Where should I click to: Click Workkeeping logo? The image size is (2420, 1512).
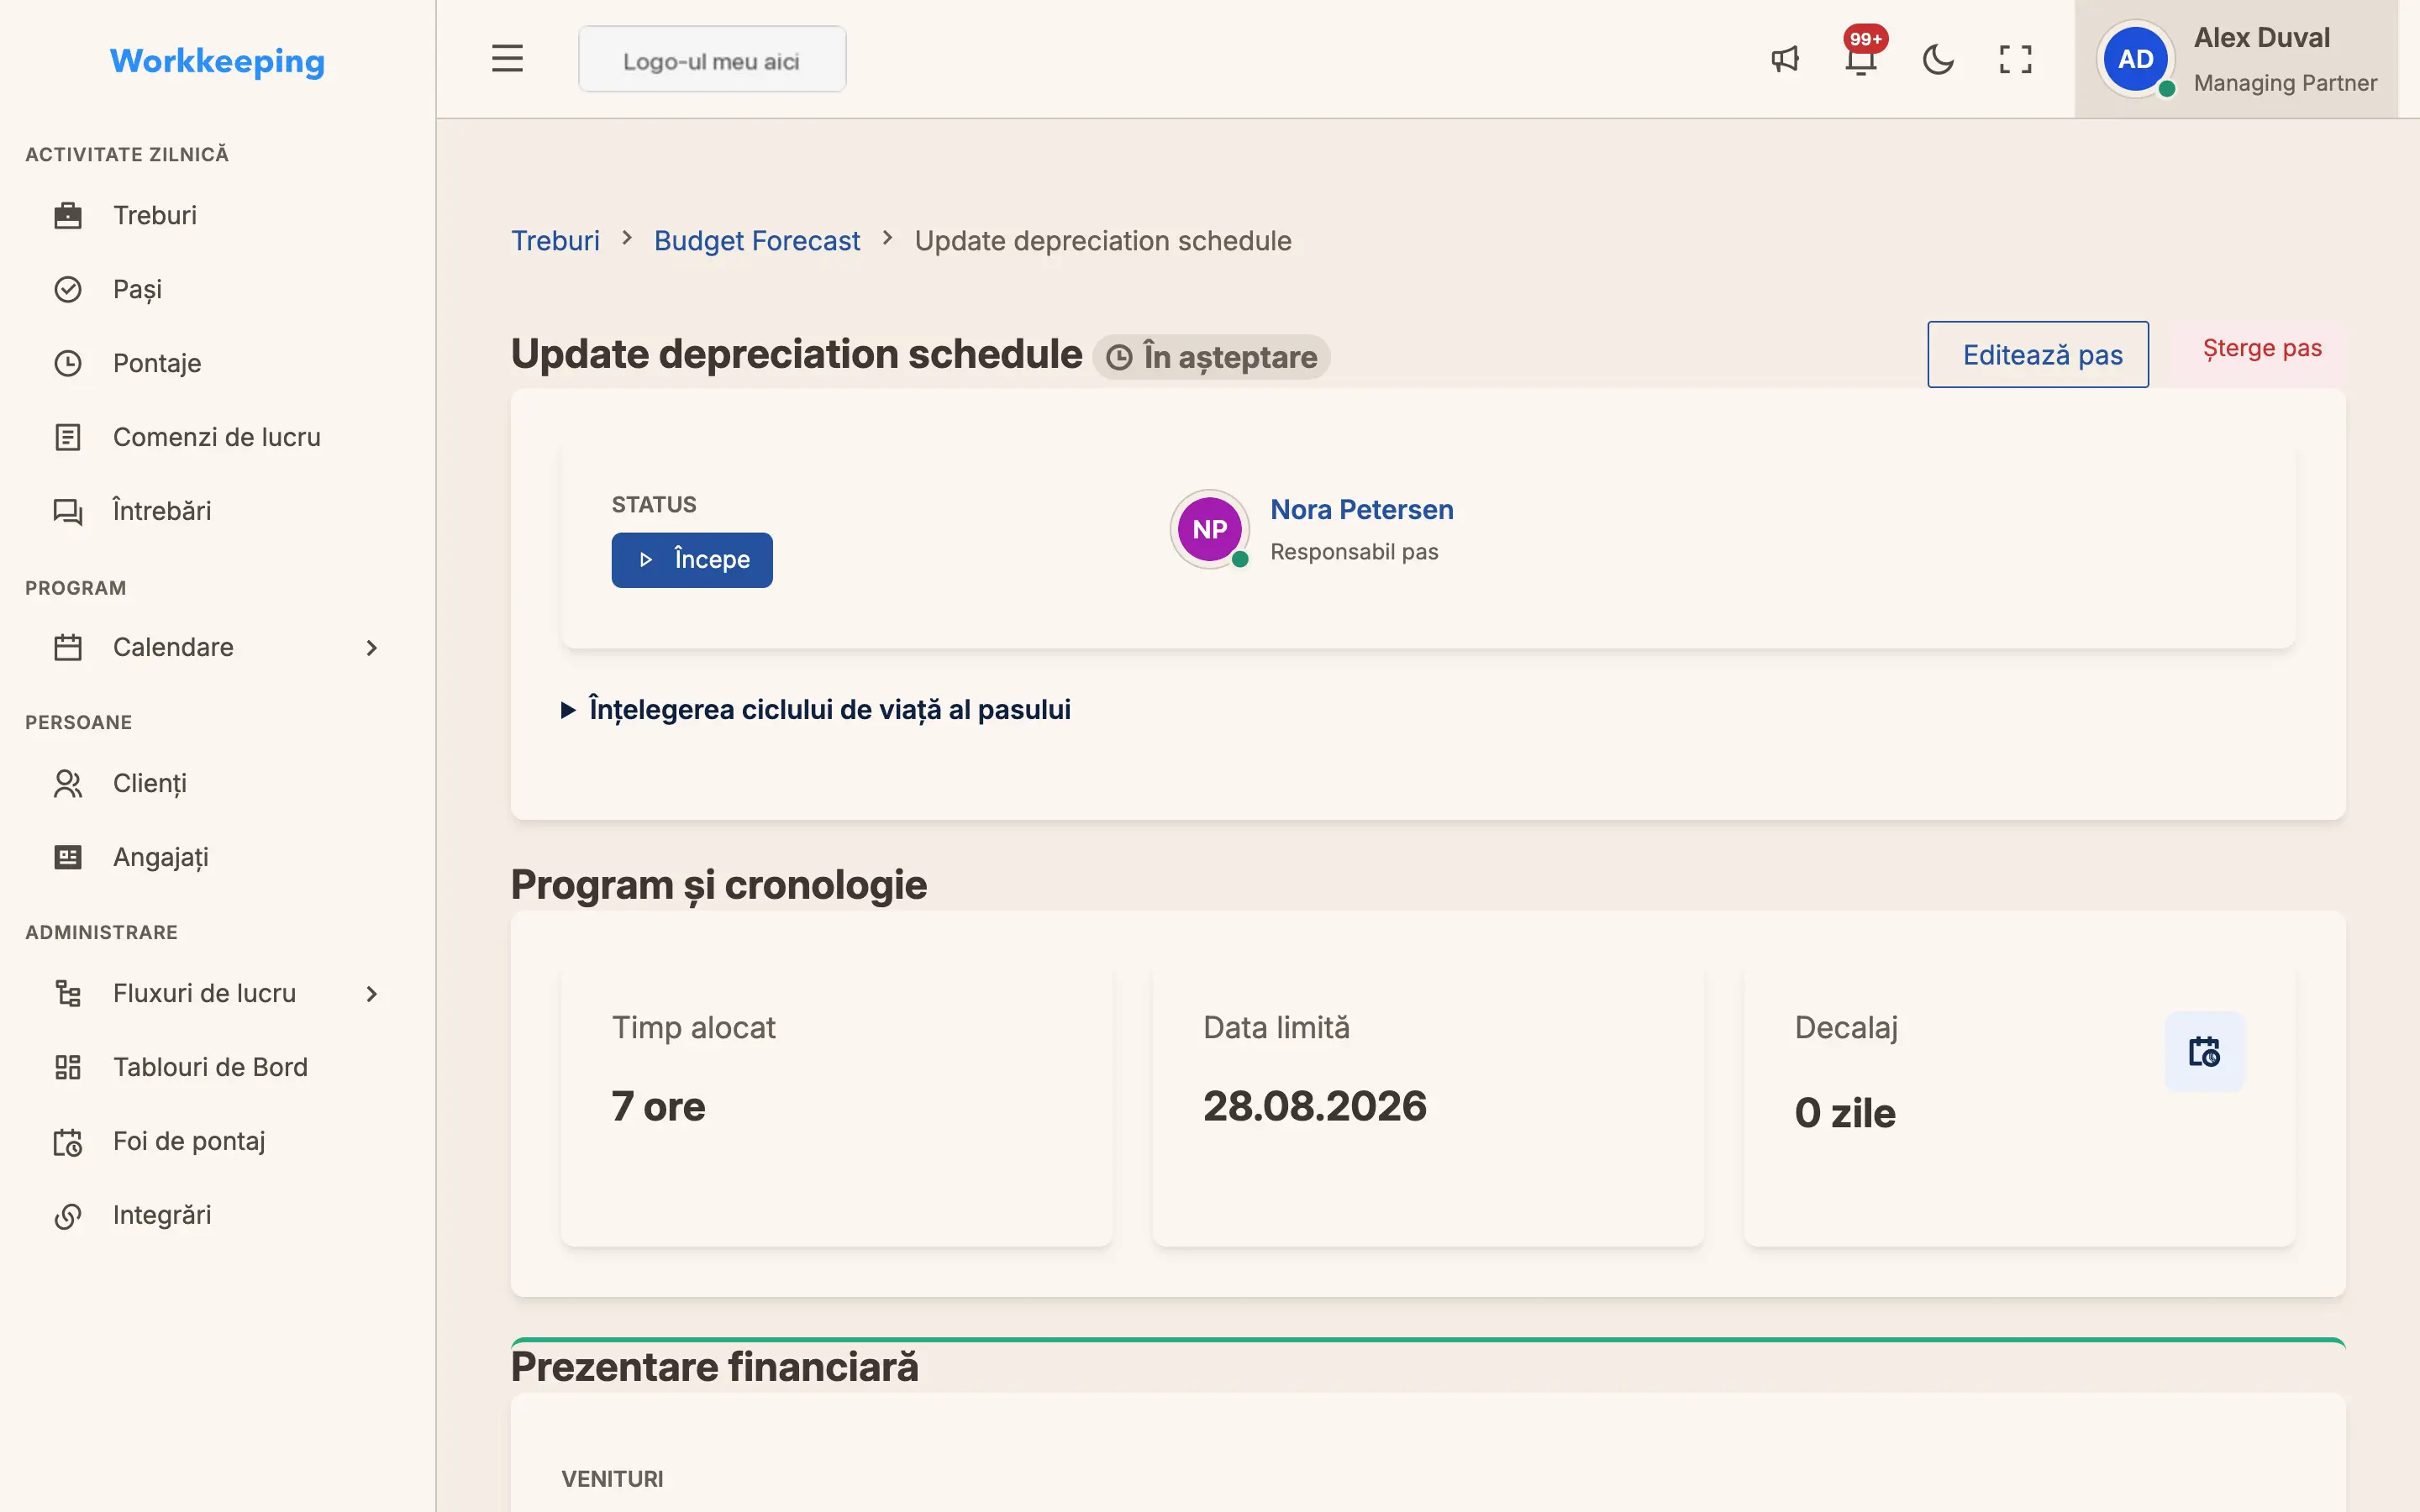click(x=217, y=61)
